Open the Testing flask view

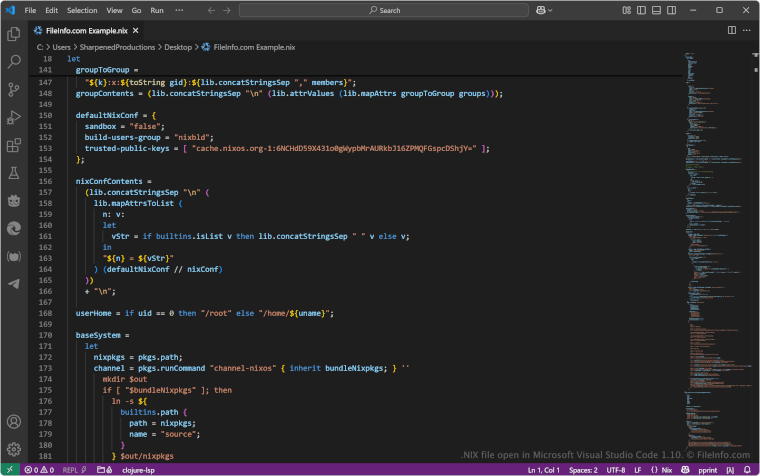(14, 173)
